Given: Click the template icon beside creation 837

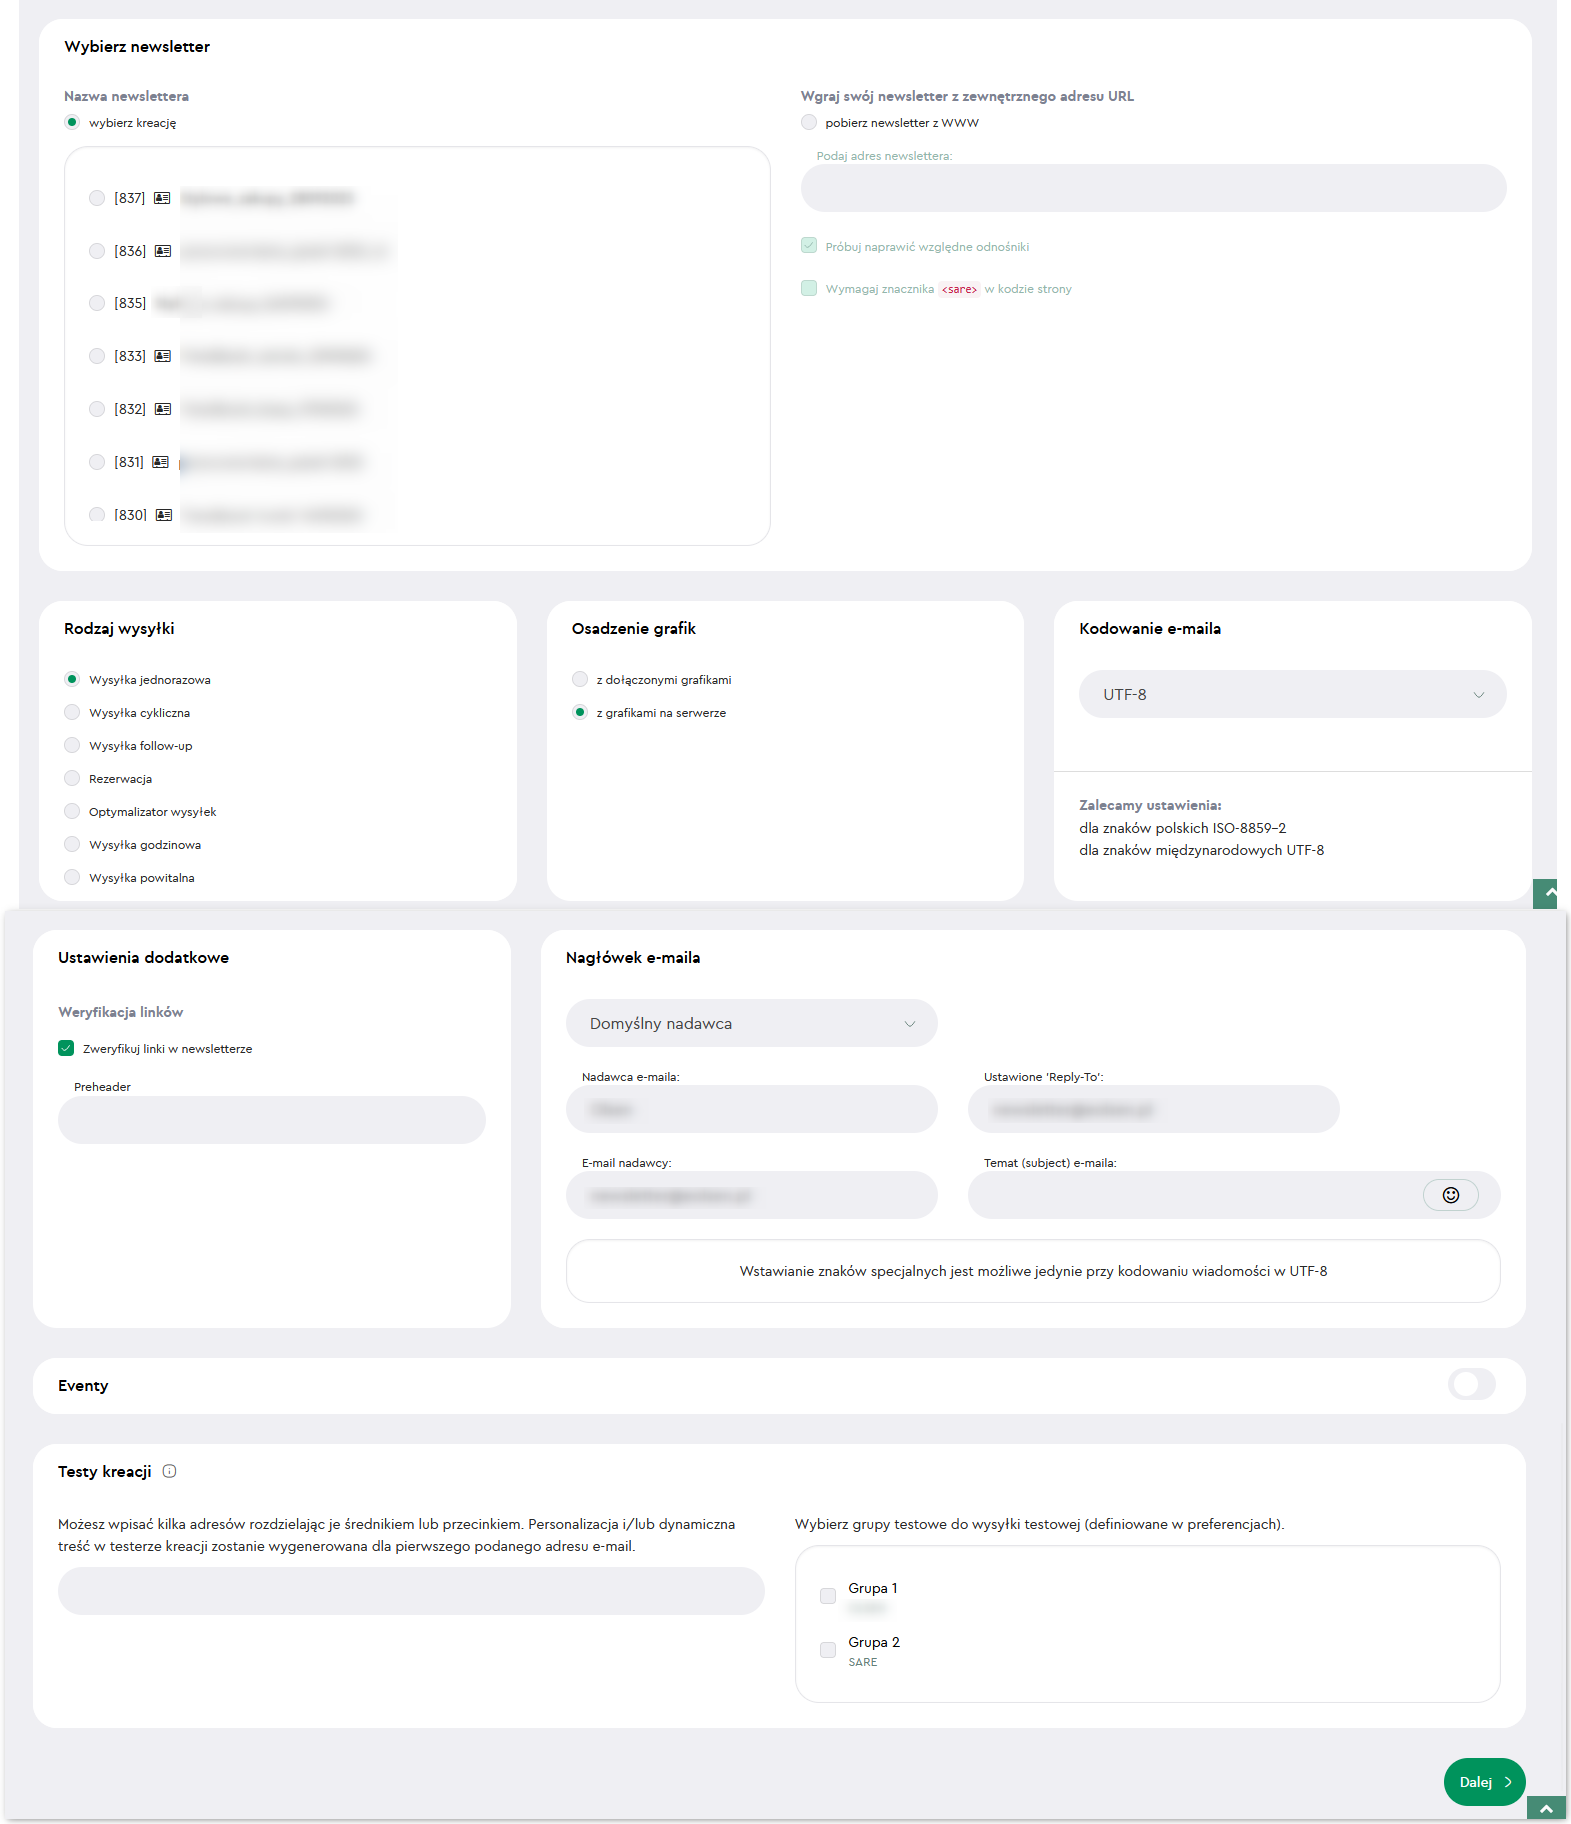Looking at the screenshot, I should 162,198.
